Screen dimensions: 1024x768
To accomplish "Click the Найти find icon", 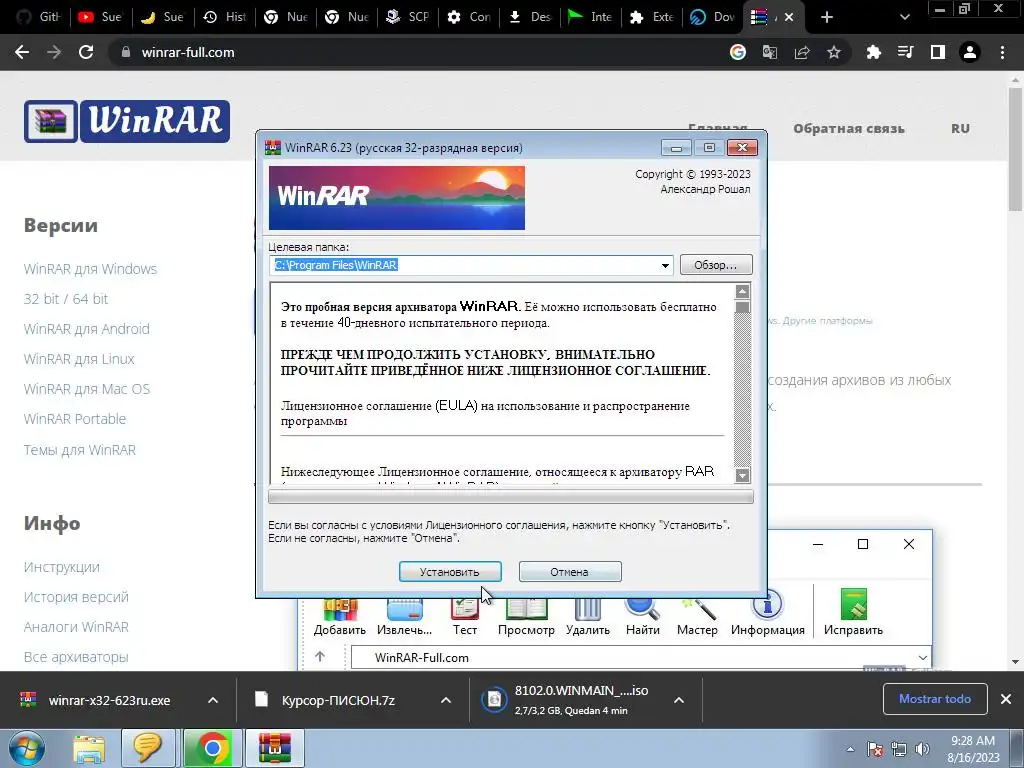I will tap(643, 617).
